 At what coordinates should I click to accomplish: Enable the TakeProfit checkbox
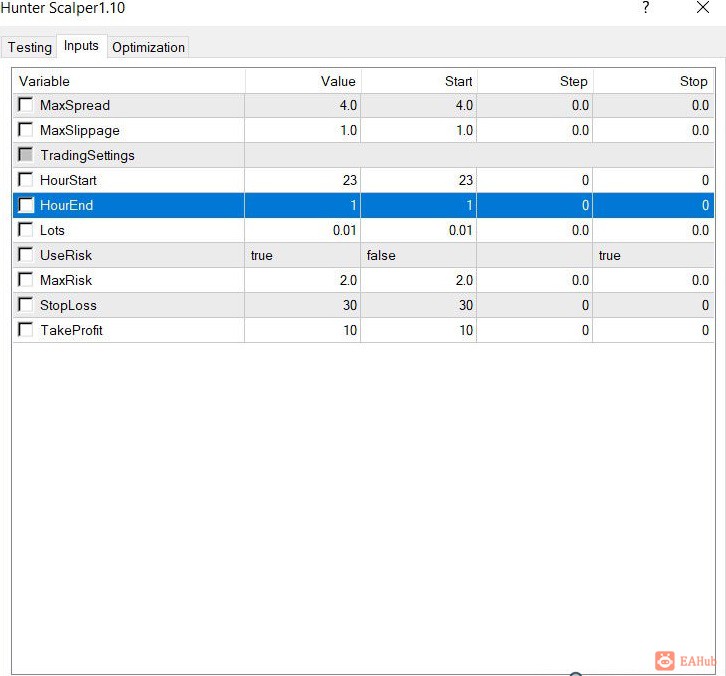pyautogui.click(x=25, y=330)
